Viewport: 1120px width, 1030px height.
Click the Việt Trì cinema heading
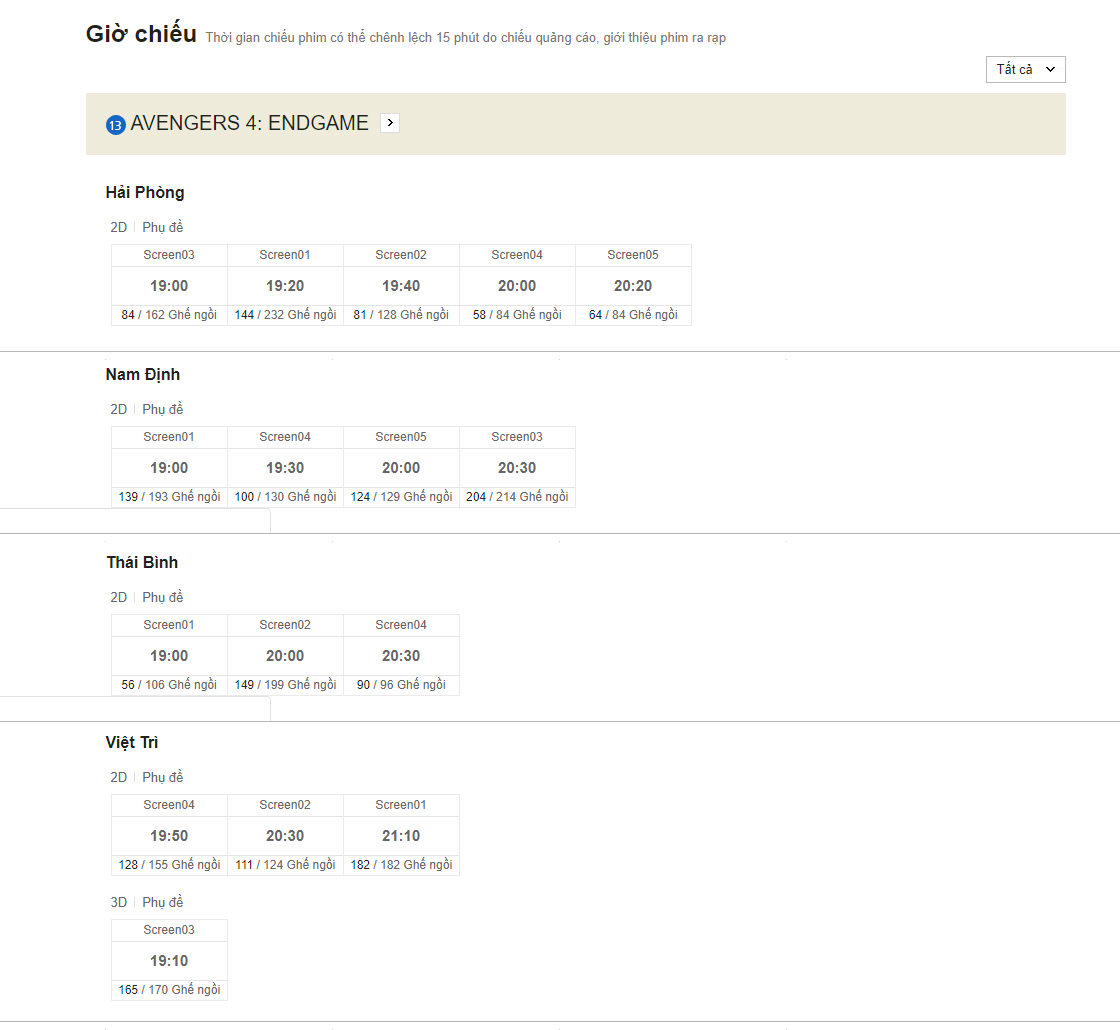coord(132,743)
